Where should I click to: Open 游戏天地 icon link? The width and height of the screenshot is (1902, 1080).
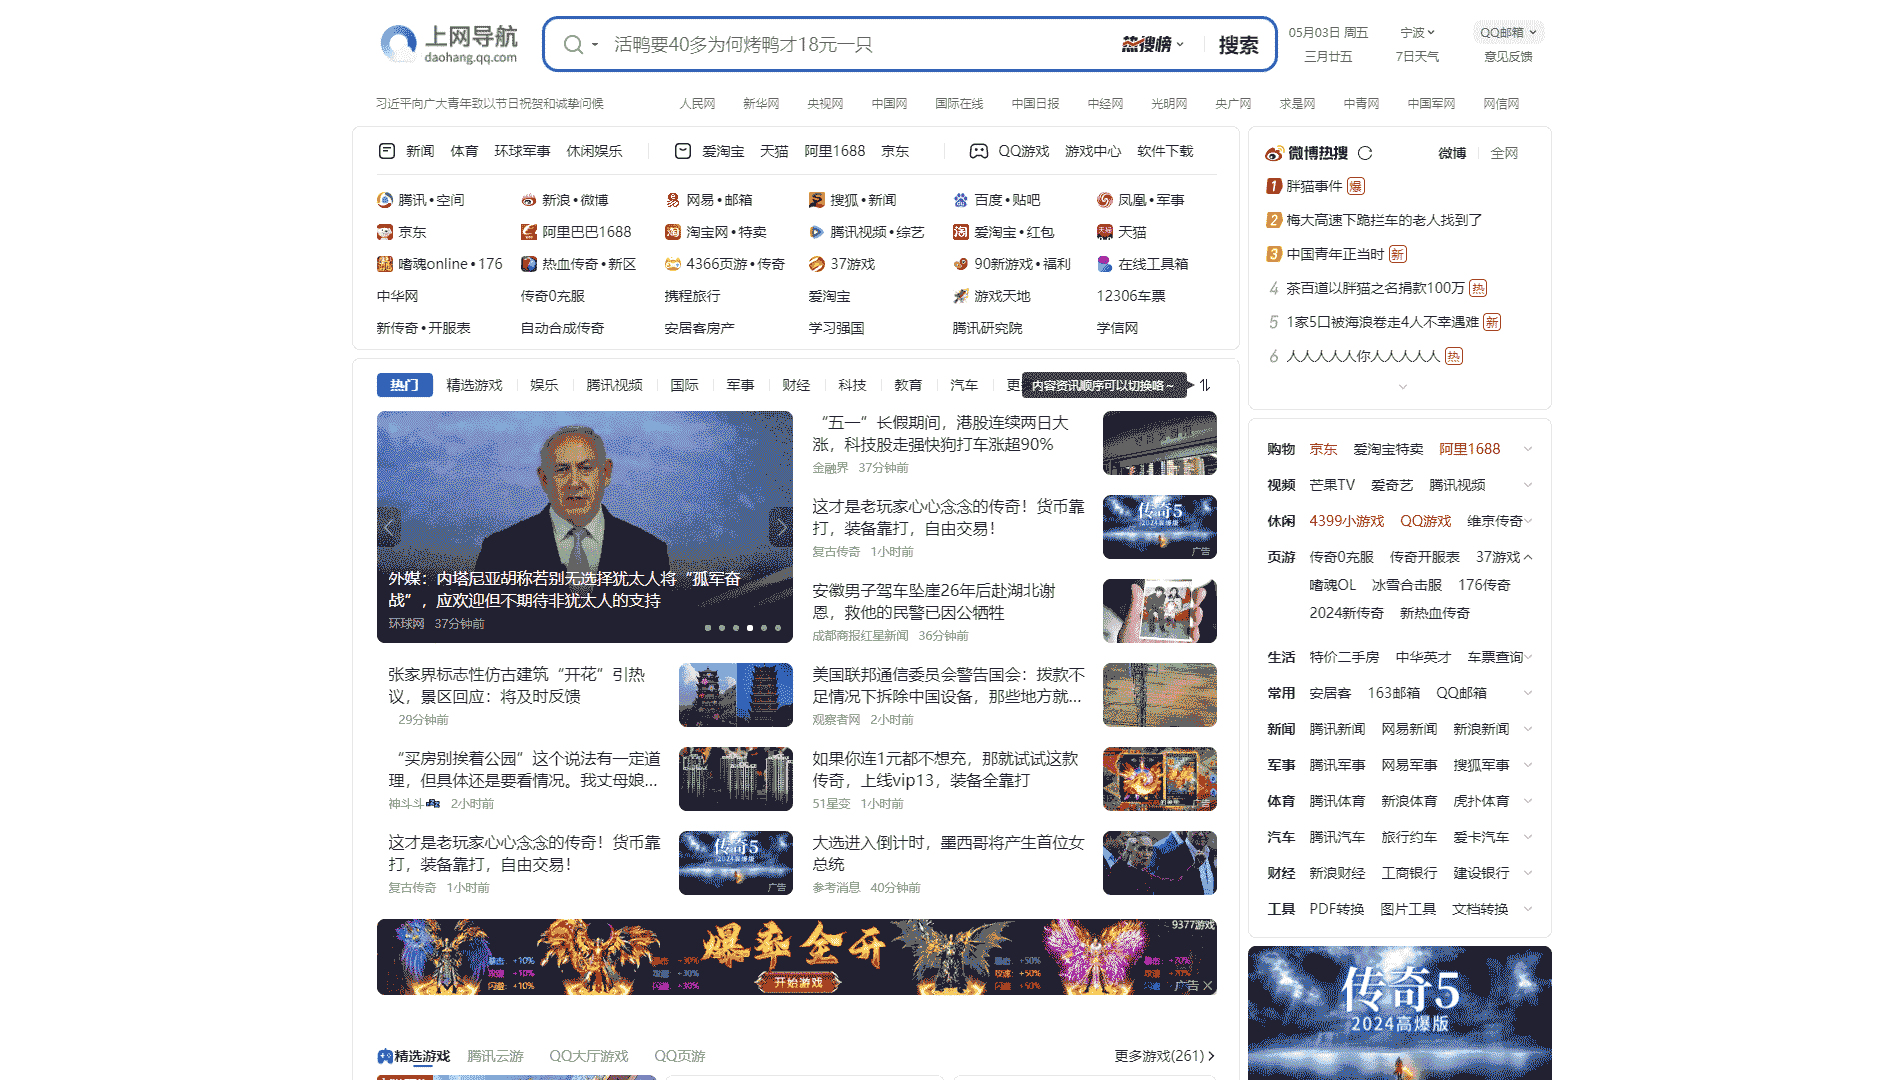(x=961, y=296)
